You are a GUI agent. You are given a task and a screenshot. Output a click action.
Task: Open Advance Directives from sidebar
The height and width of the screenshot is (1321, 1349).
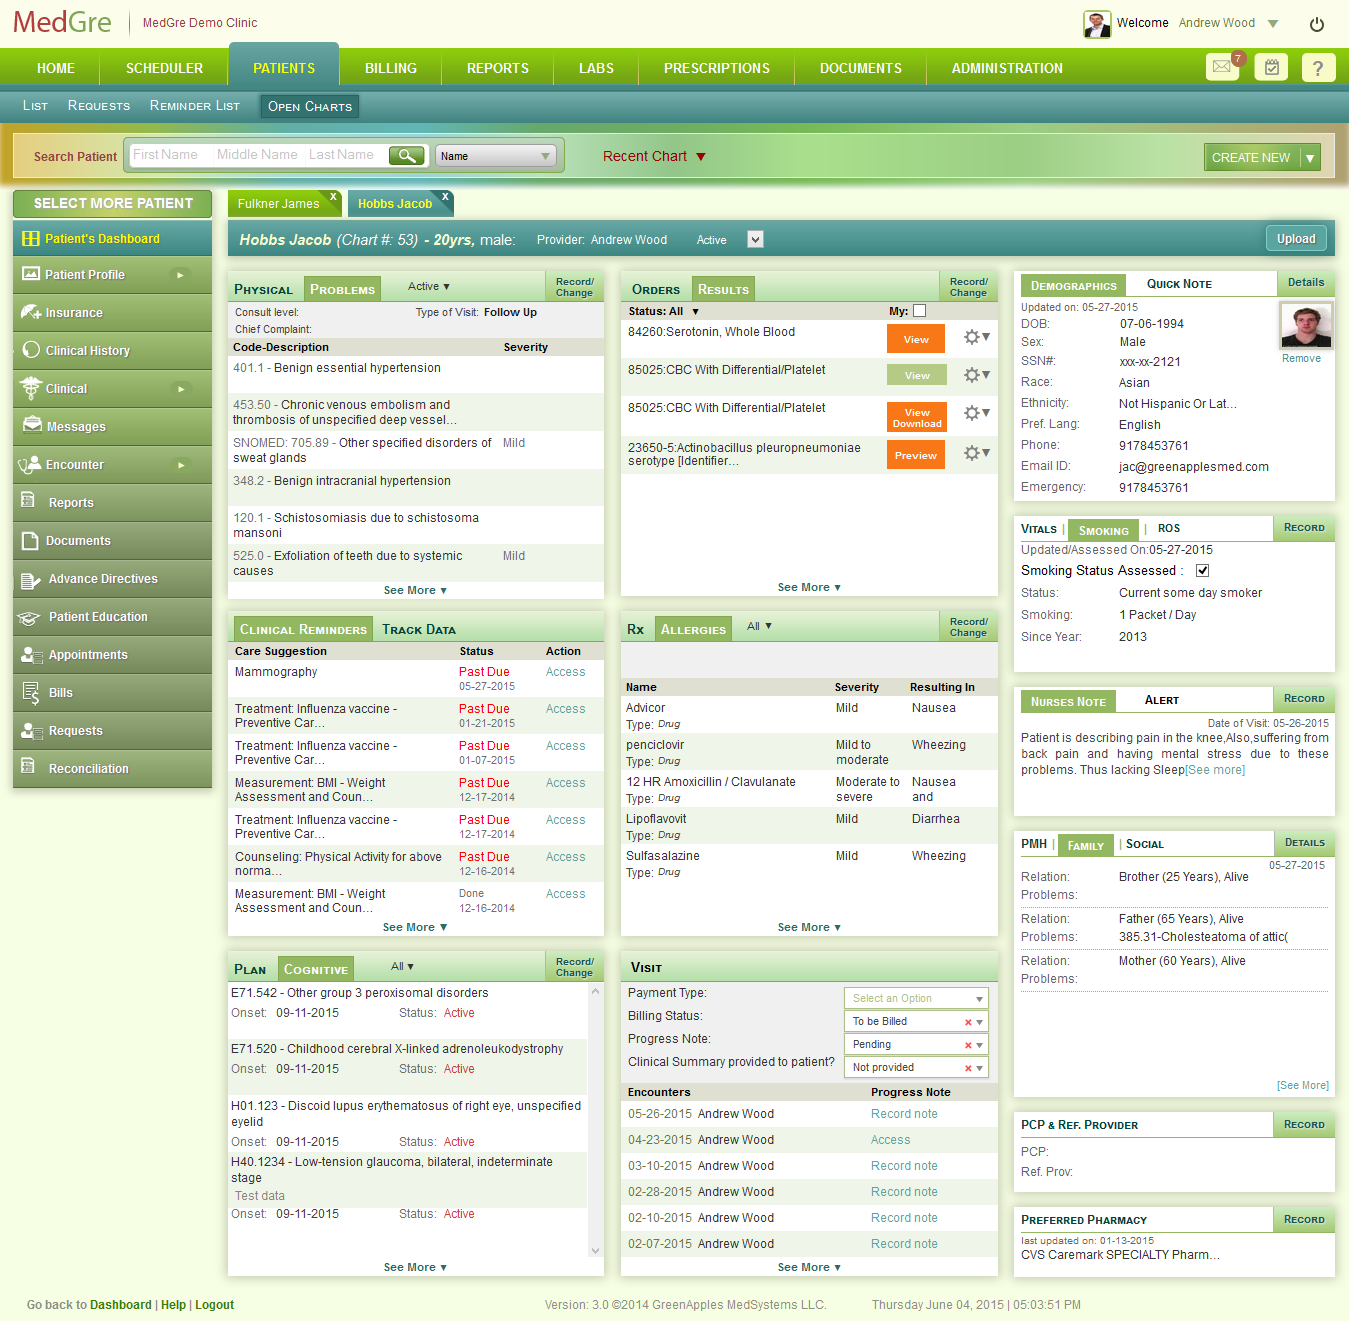coord(112,579)
